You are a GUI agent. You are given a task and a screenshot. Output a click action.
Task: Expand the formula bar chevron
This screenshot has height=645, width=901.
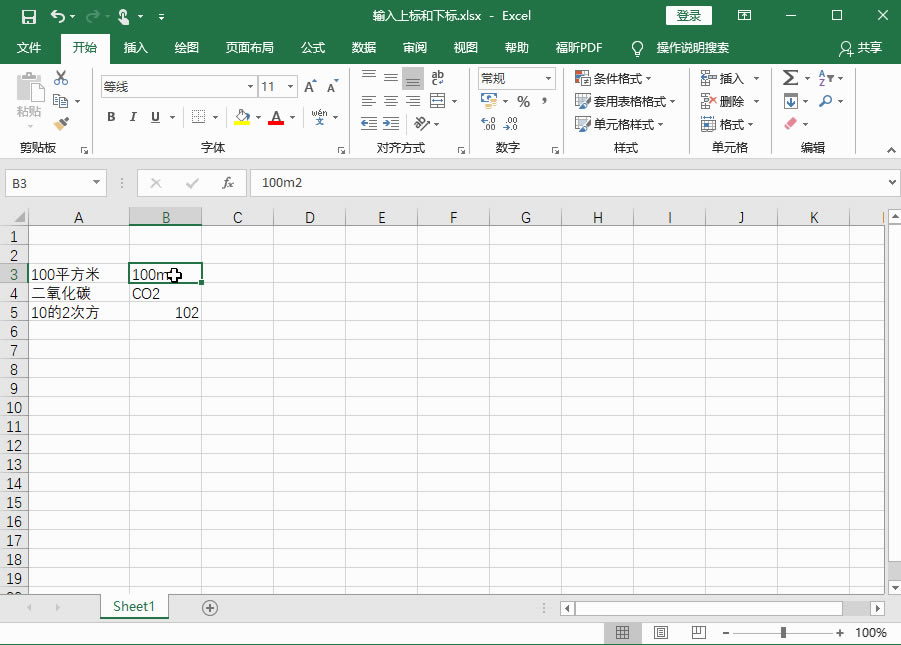click(892, 182)
